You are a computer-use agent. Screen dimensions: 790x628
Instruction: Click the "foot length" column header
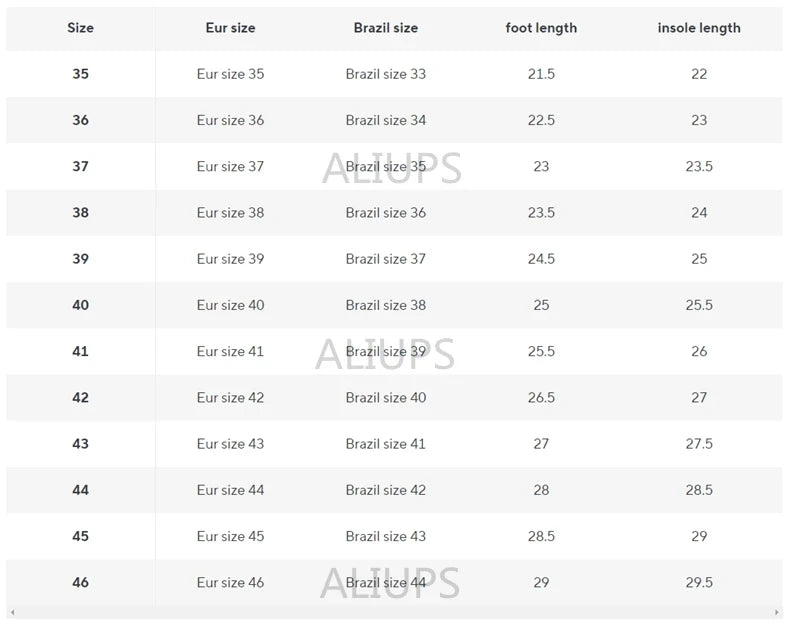point(541,28)
